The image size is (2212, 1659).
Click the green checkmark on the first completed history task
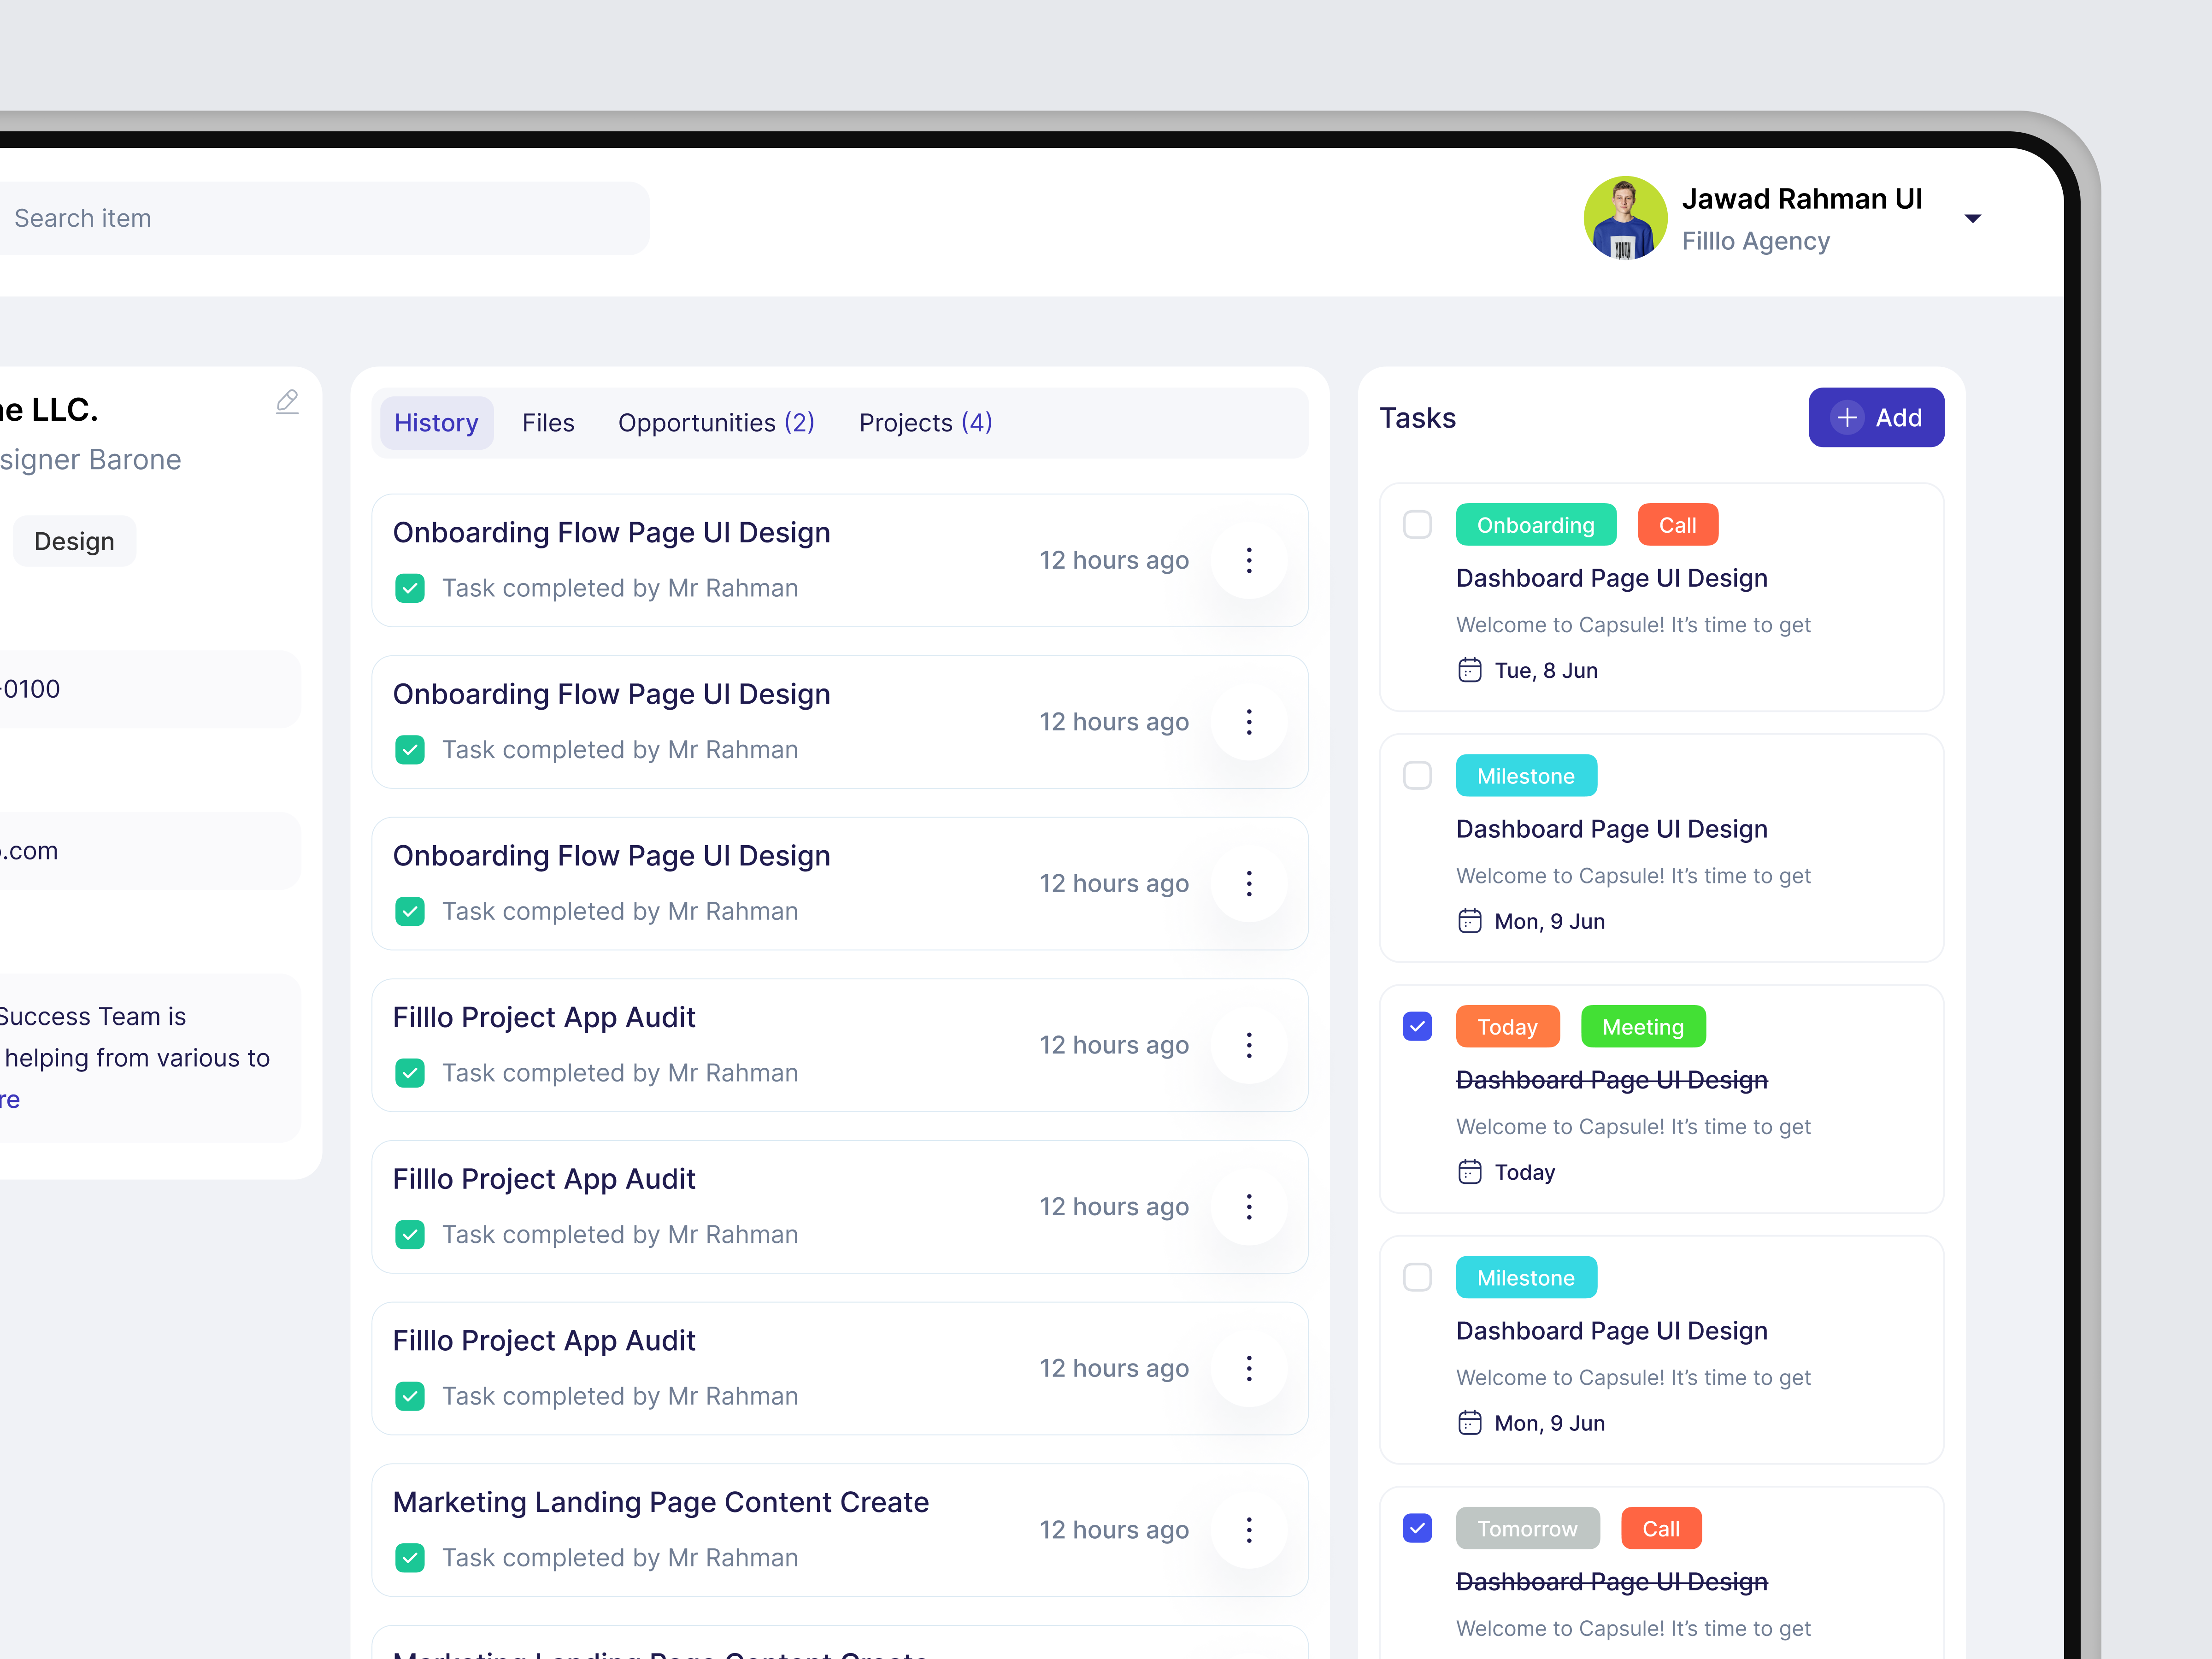(410, 588)
